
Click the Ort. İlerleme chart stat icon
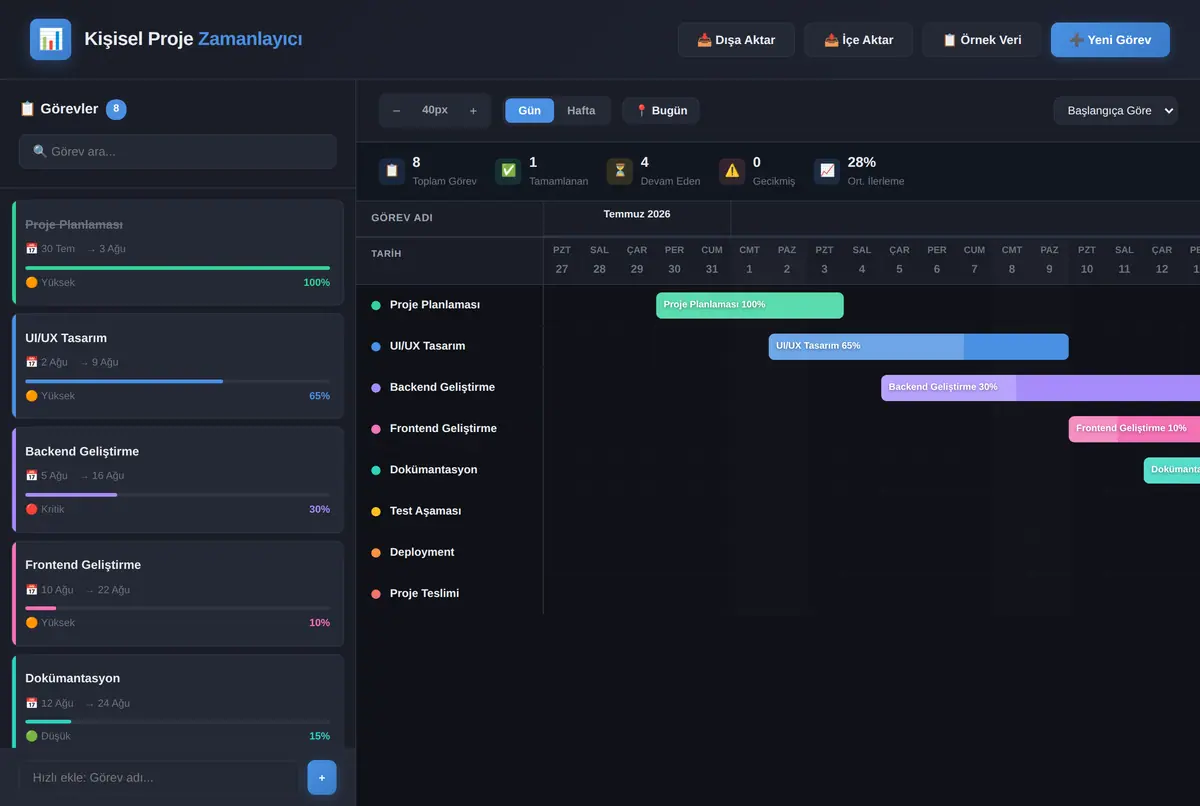pos(827,171)
